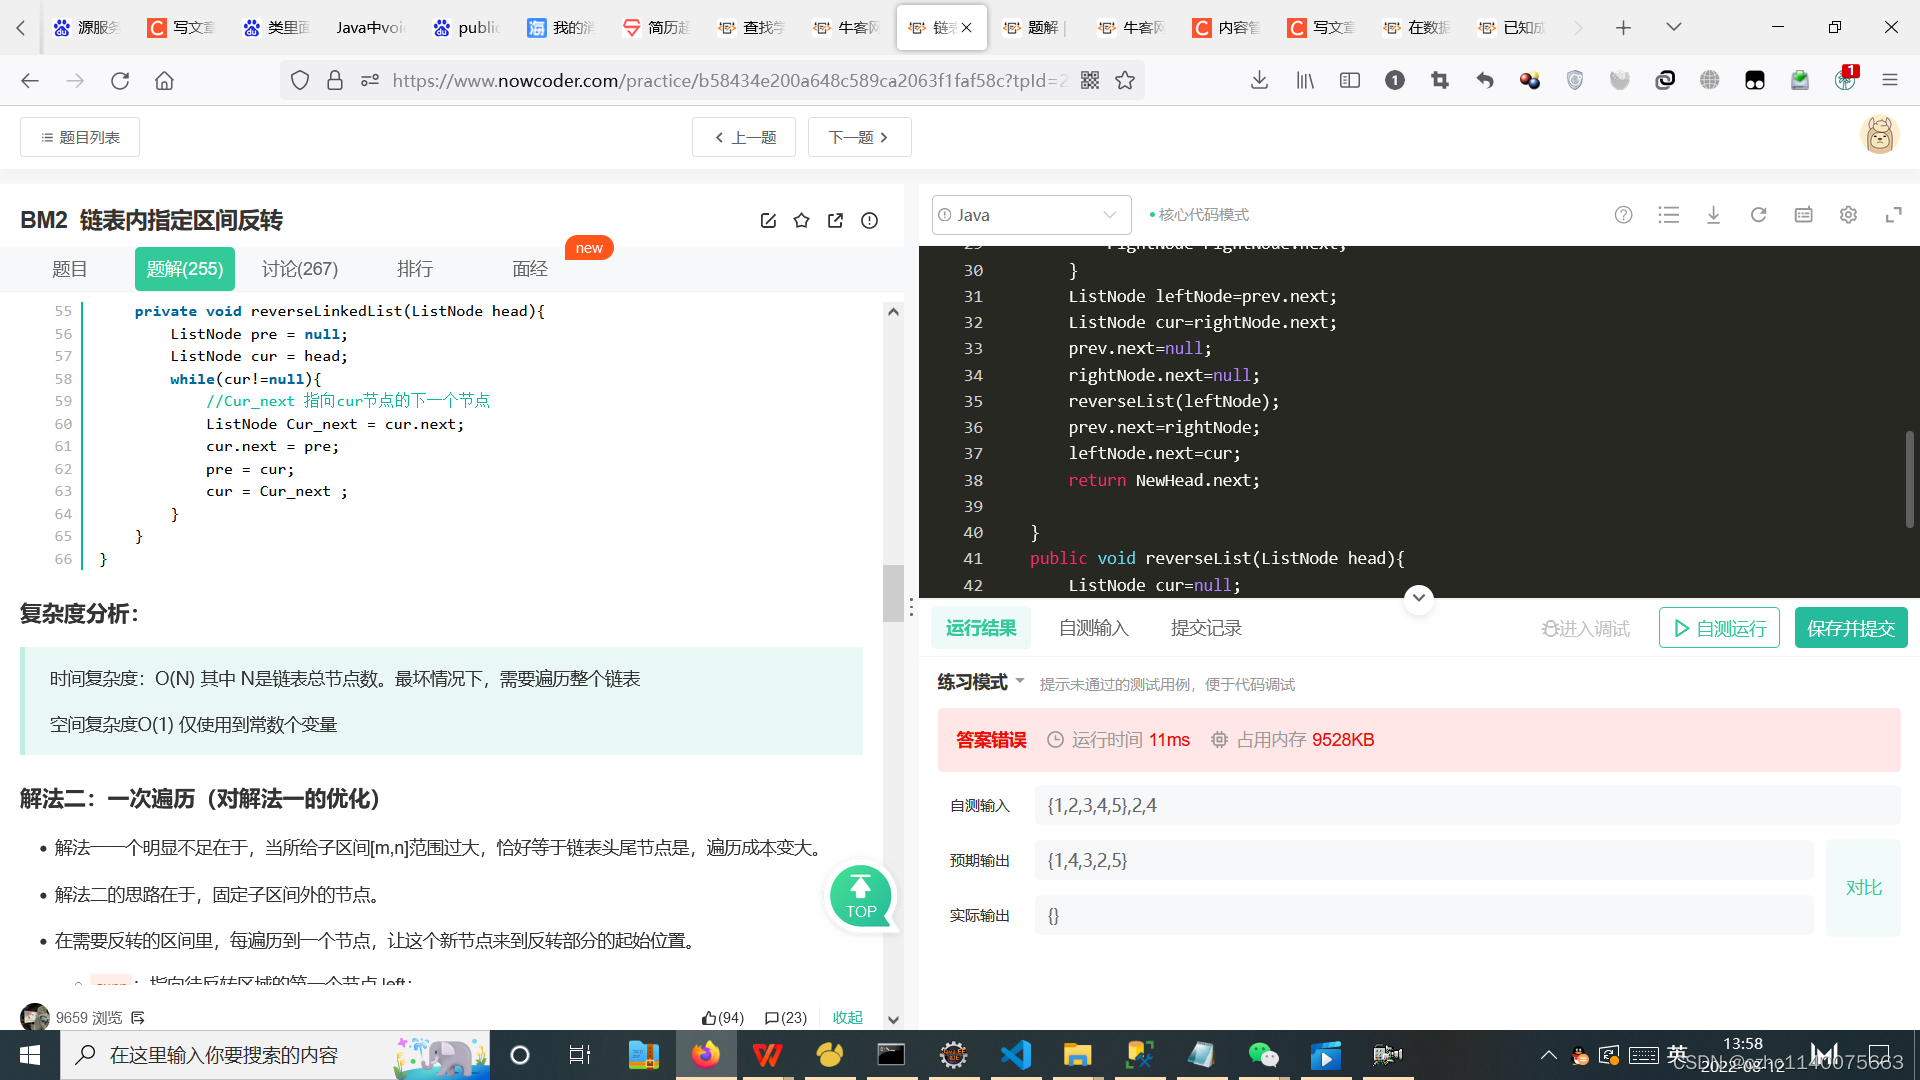Switch to the 讨论(267) tab
Image resolution: width=1920 pixels, height=1080 pixels.
point(298,268)
